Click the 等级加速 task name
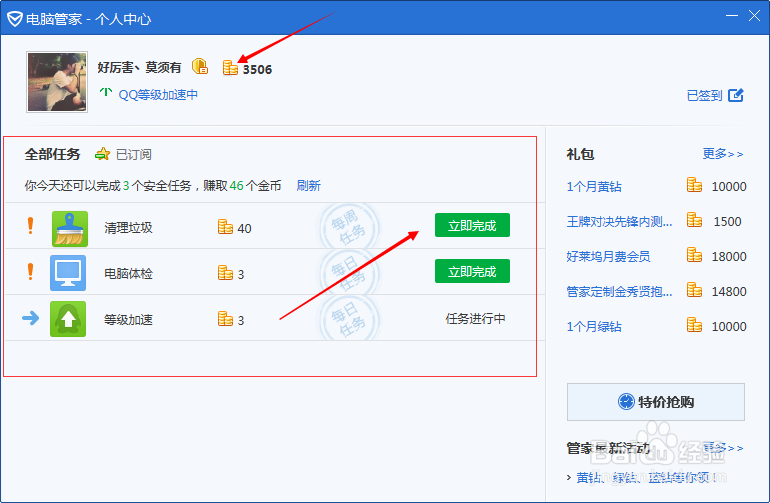This screenshot has width=770, height=503. pos(128,320)
